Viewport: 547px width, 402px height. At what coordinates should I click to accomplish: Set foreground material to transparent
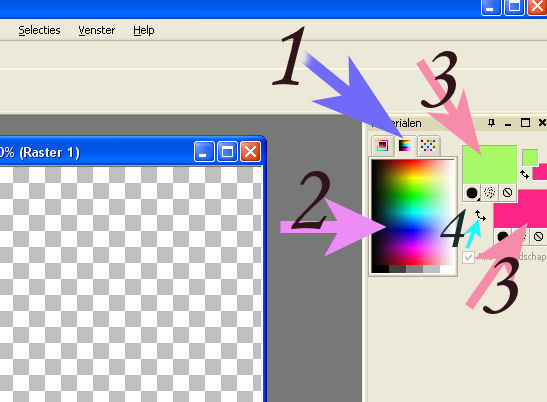click(508, 193)
